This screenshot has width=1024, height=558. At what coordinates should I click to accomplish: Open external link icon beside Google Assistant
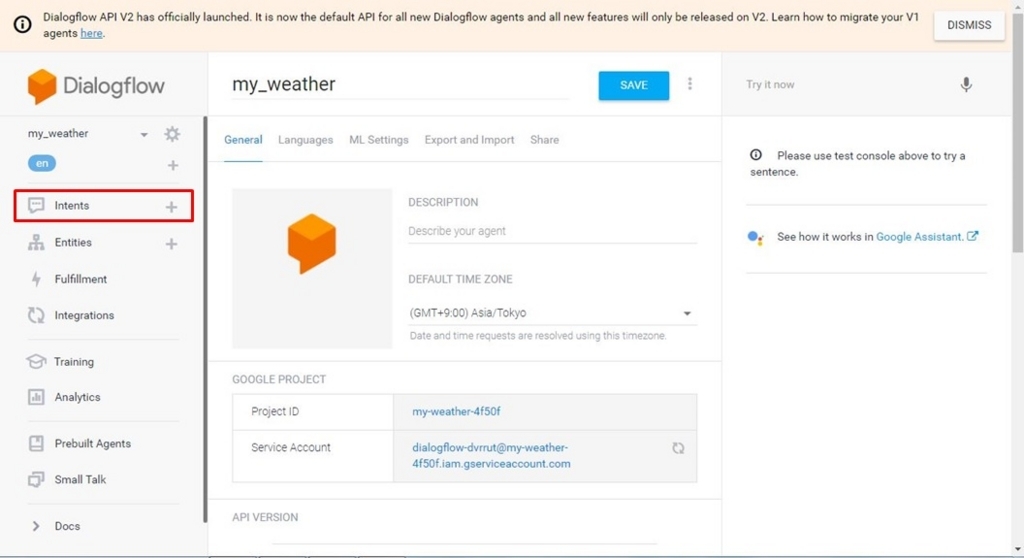(972, 236)
